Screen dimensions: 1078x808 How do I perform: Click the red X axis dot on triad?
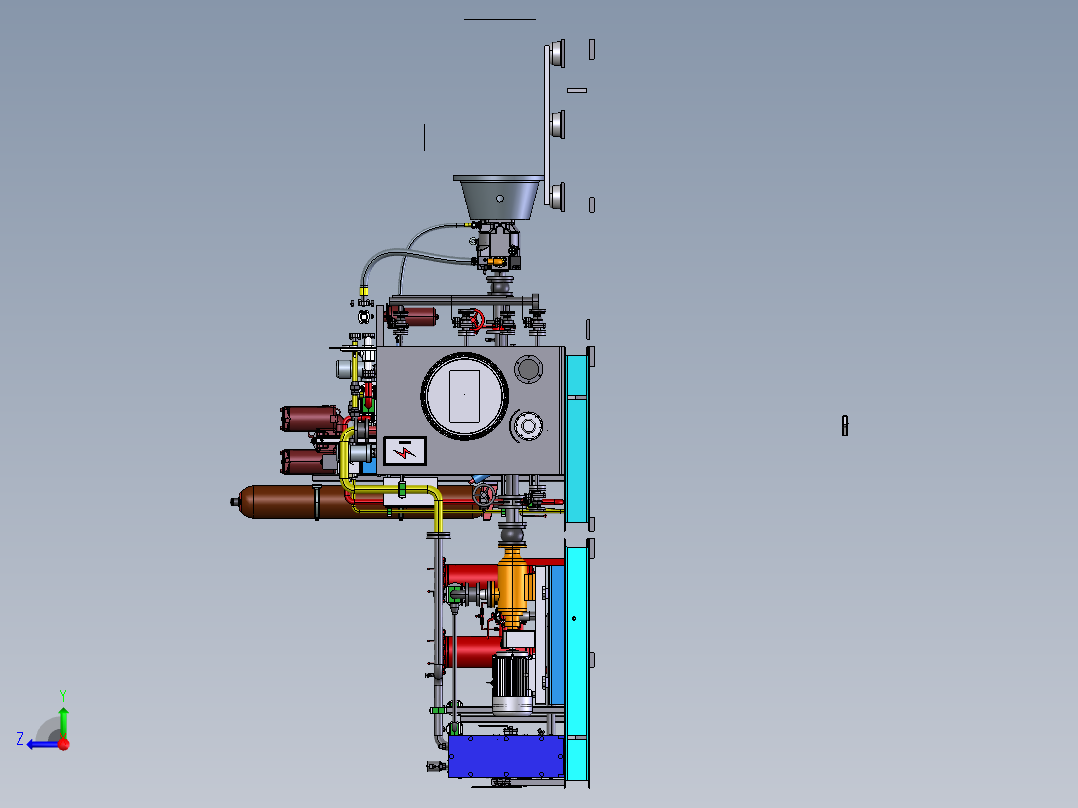click(64, 744)
